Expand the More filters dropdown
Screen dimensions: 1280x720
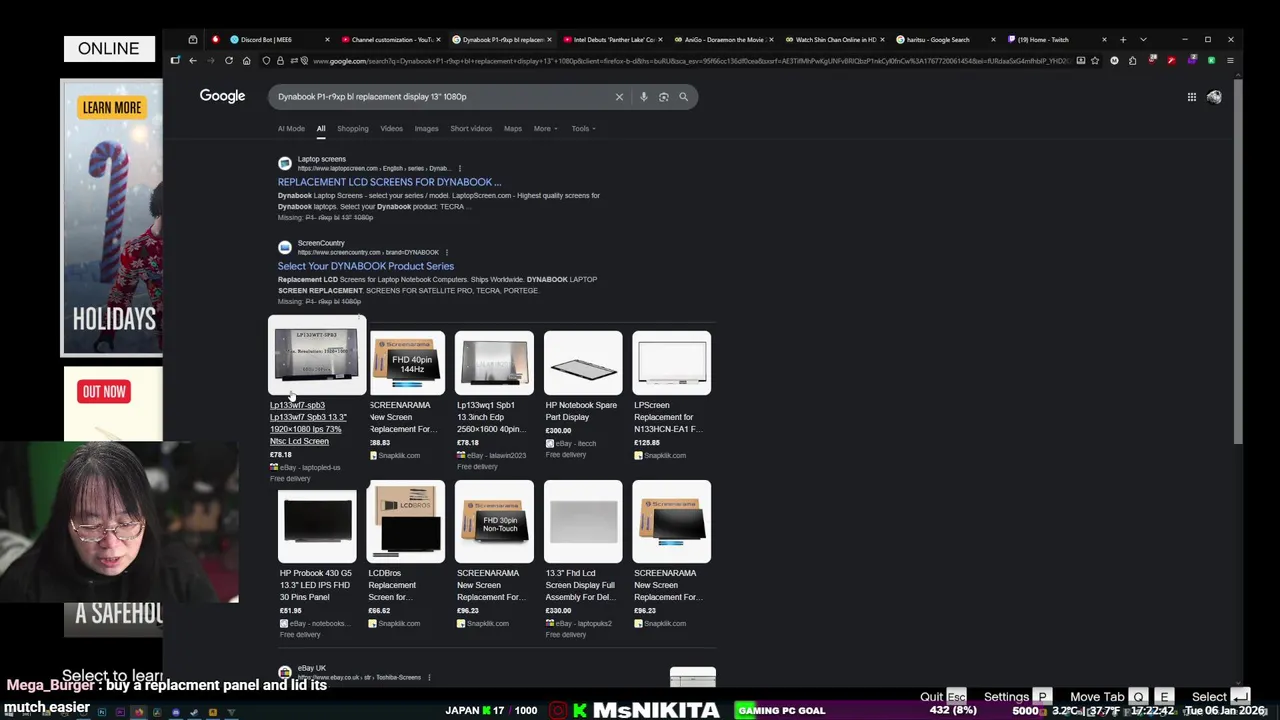click(x=545, y=128)
